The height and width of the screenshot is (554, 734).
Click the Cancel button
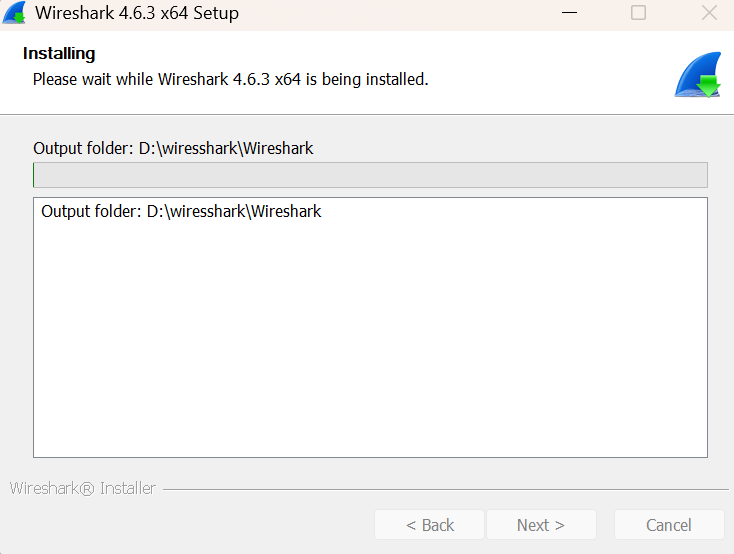pos(669,525)
